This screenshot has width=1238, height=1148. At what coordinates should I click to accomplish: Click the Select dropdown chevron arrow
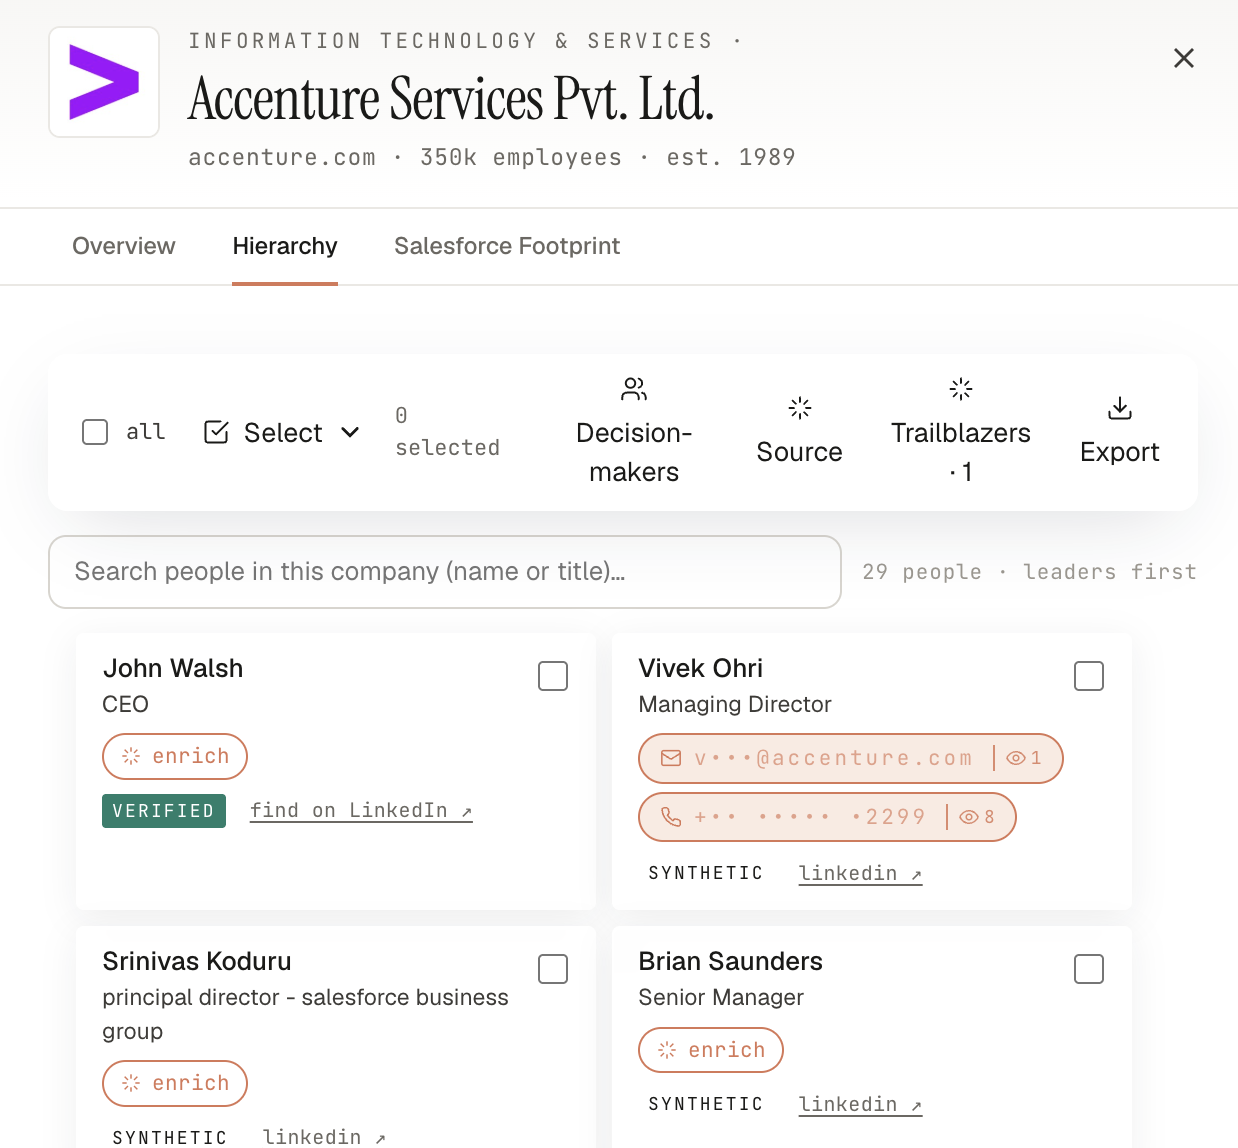(x=350, y=432)
